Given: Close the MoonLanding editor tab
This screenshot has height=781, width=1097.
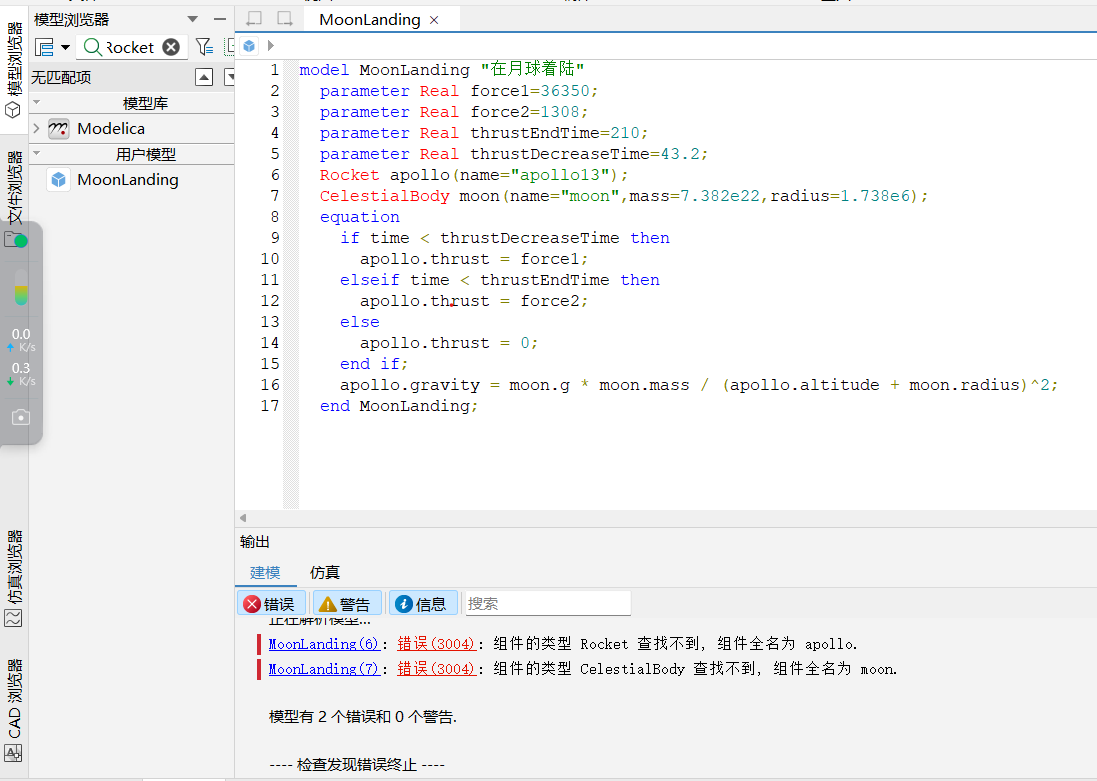Looking at the screenshot, I should click(x=434, y=20).
